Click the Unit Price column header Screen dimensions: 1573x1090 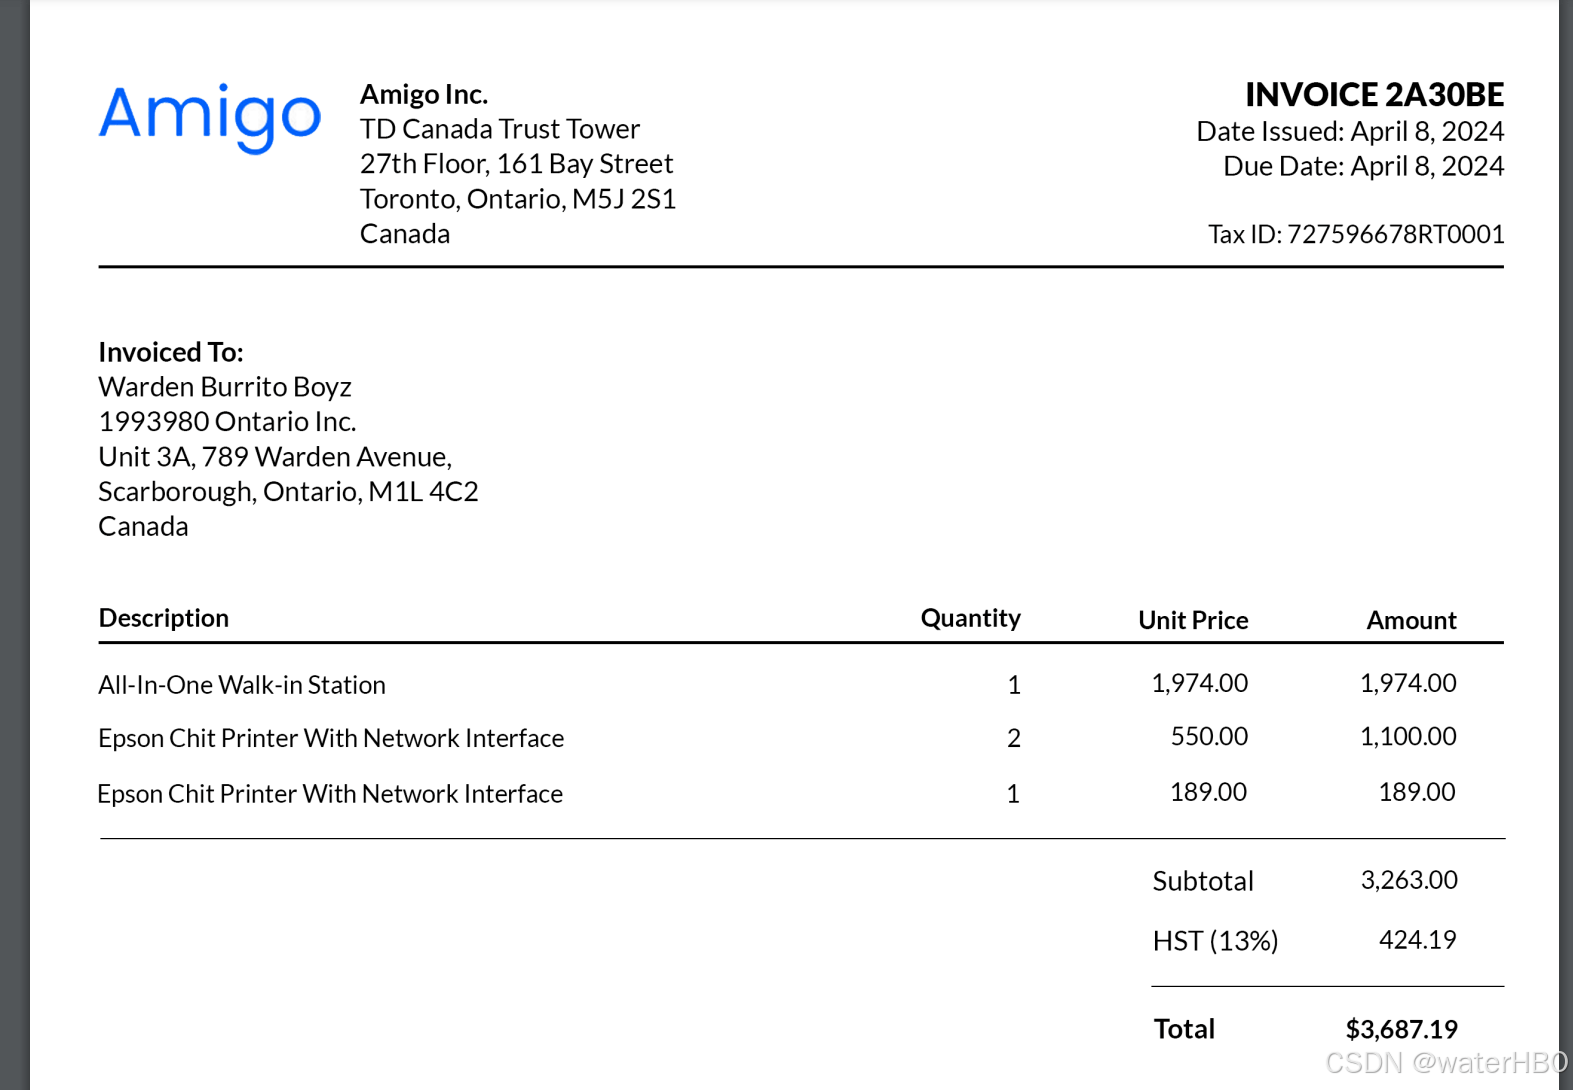(1193, 620)
